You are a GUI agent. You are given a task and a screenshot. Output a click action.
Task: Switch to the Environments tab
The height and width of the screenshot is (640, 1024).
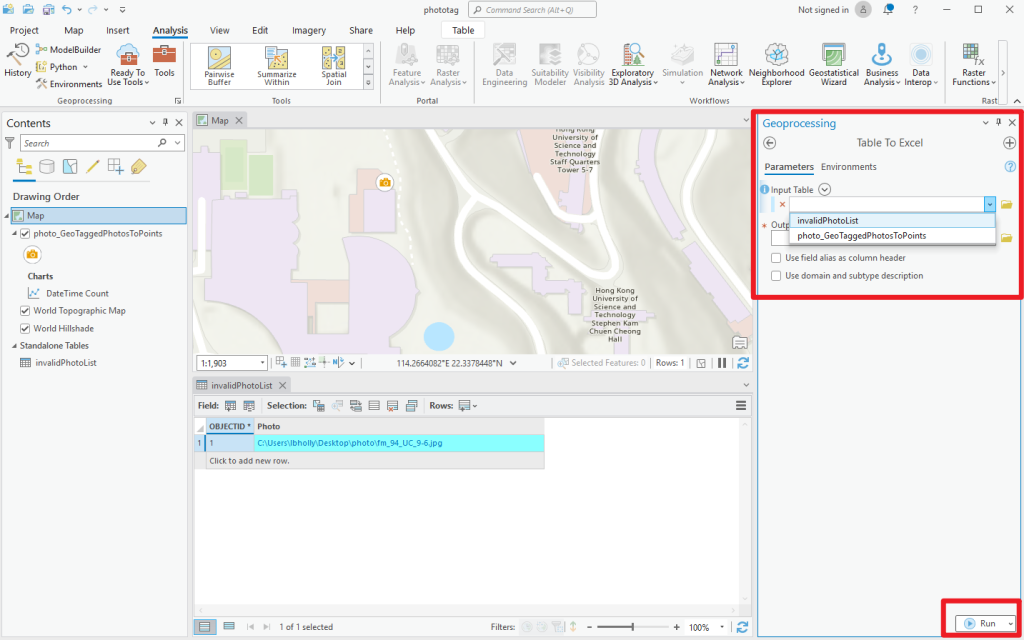848,167
